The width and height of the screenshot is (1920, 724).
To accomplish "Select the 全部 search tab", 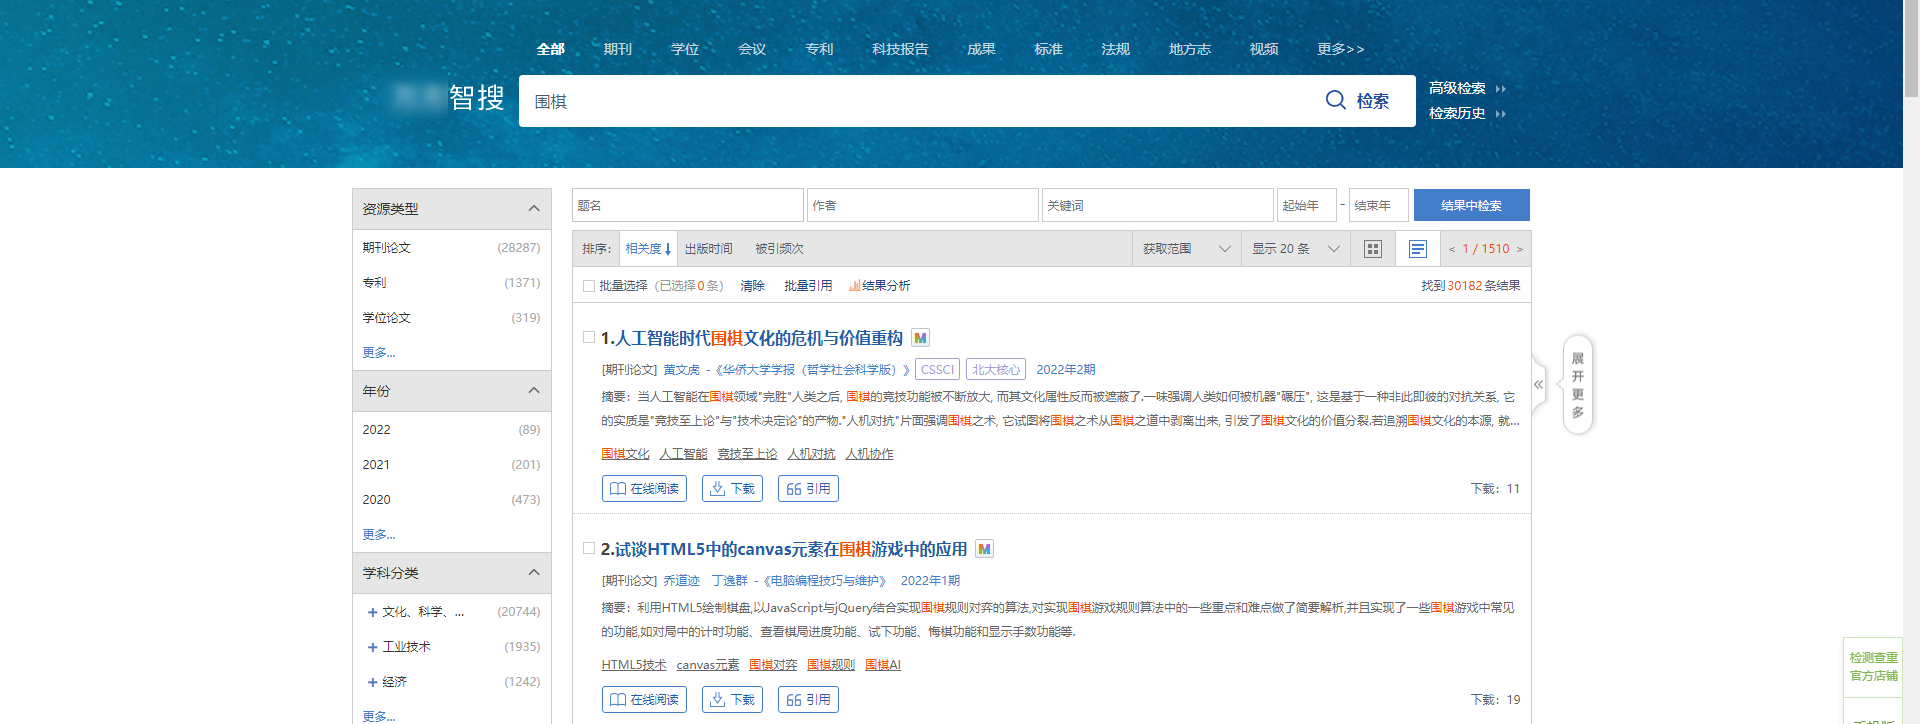I will pos(551,49).
